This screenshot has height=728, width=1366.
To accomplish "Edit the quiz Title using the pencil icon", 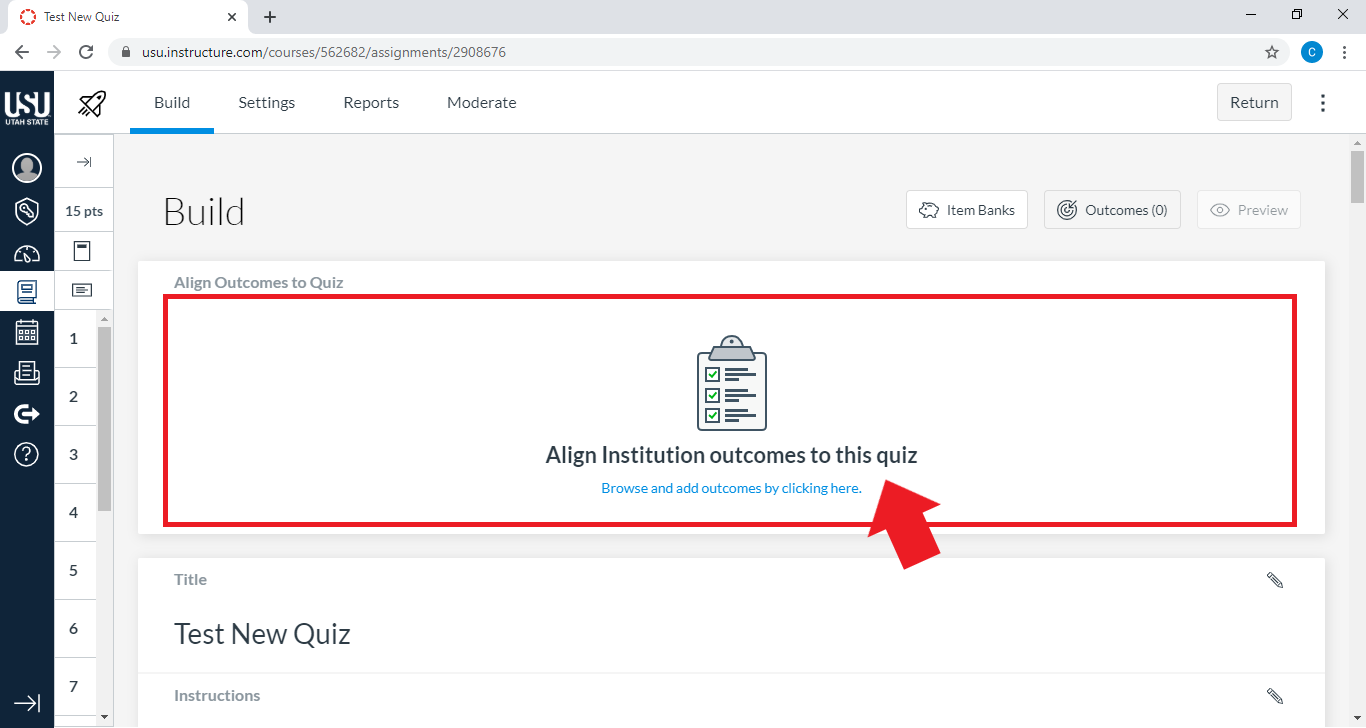I will click(x=1275, y=579).
